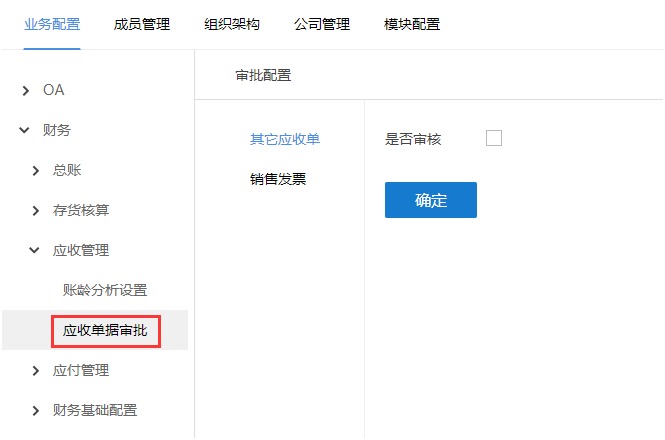Image resolution: width=665 pixels, height=440 pixels.
Task: Select the 业务配置 tab
Action: tap(52, 24)
